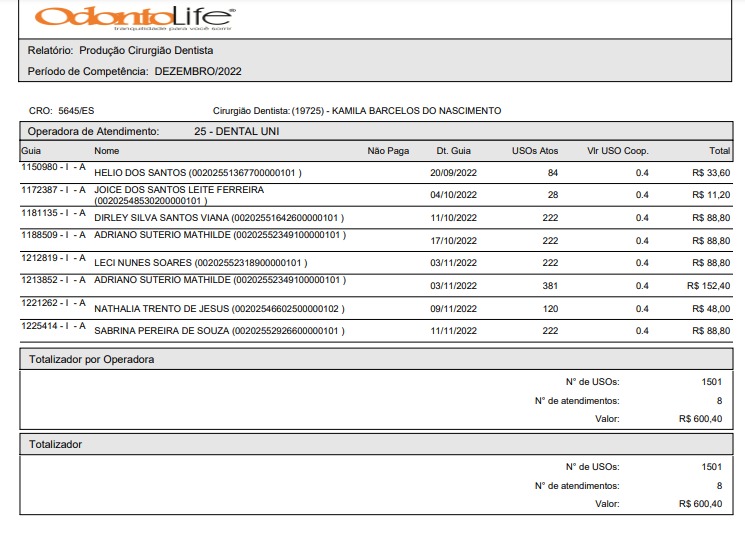Click the 'USOs Atos' column header
745x545 pixels.
535,151
